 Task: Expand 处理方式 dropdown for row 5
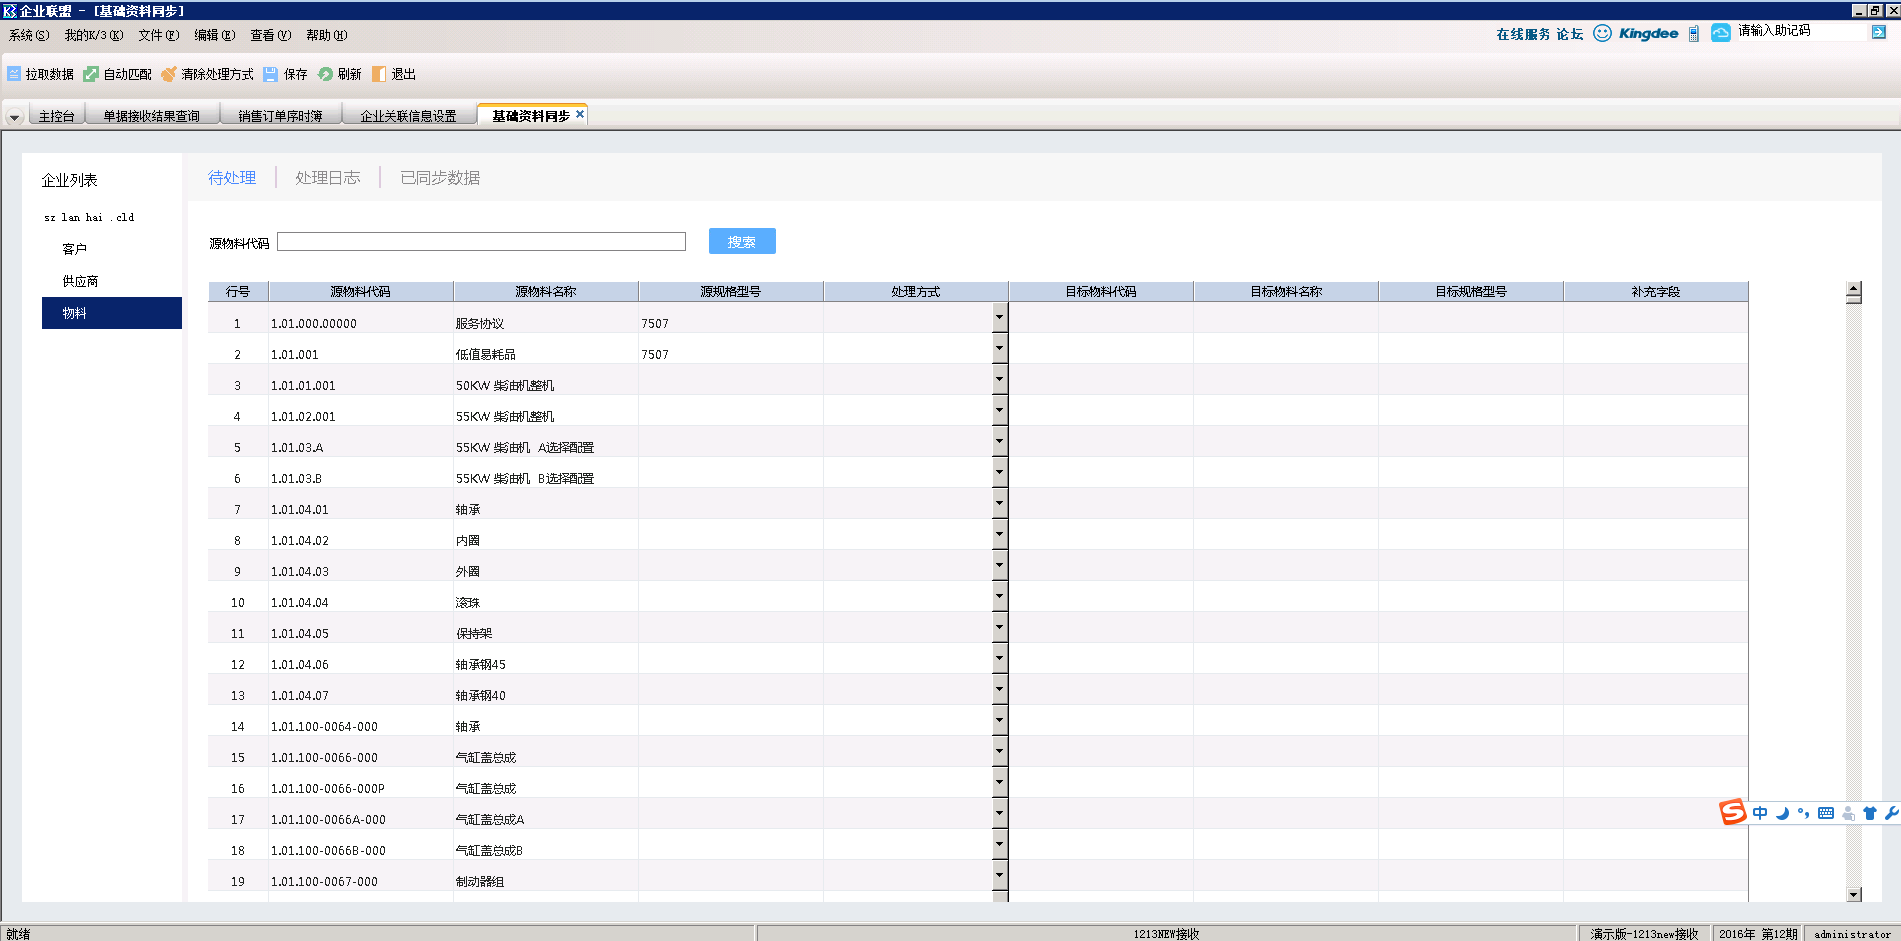pyautogui.click(x=999, y=442)
